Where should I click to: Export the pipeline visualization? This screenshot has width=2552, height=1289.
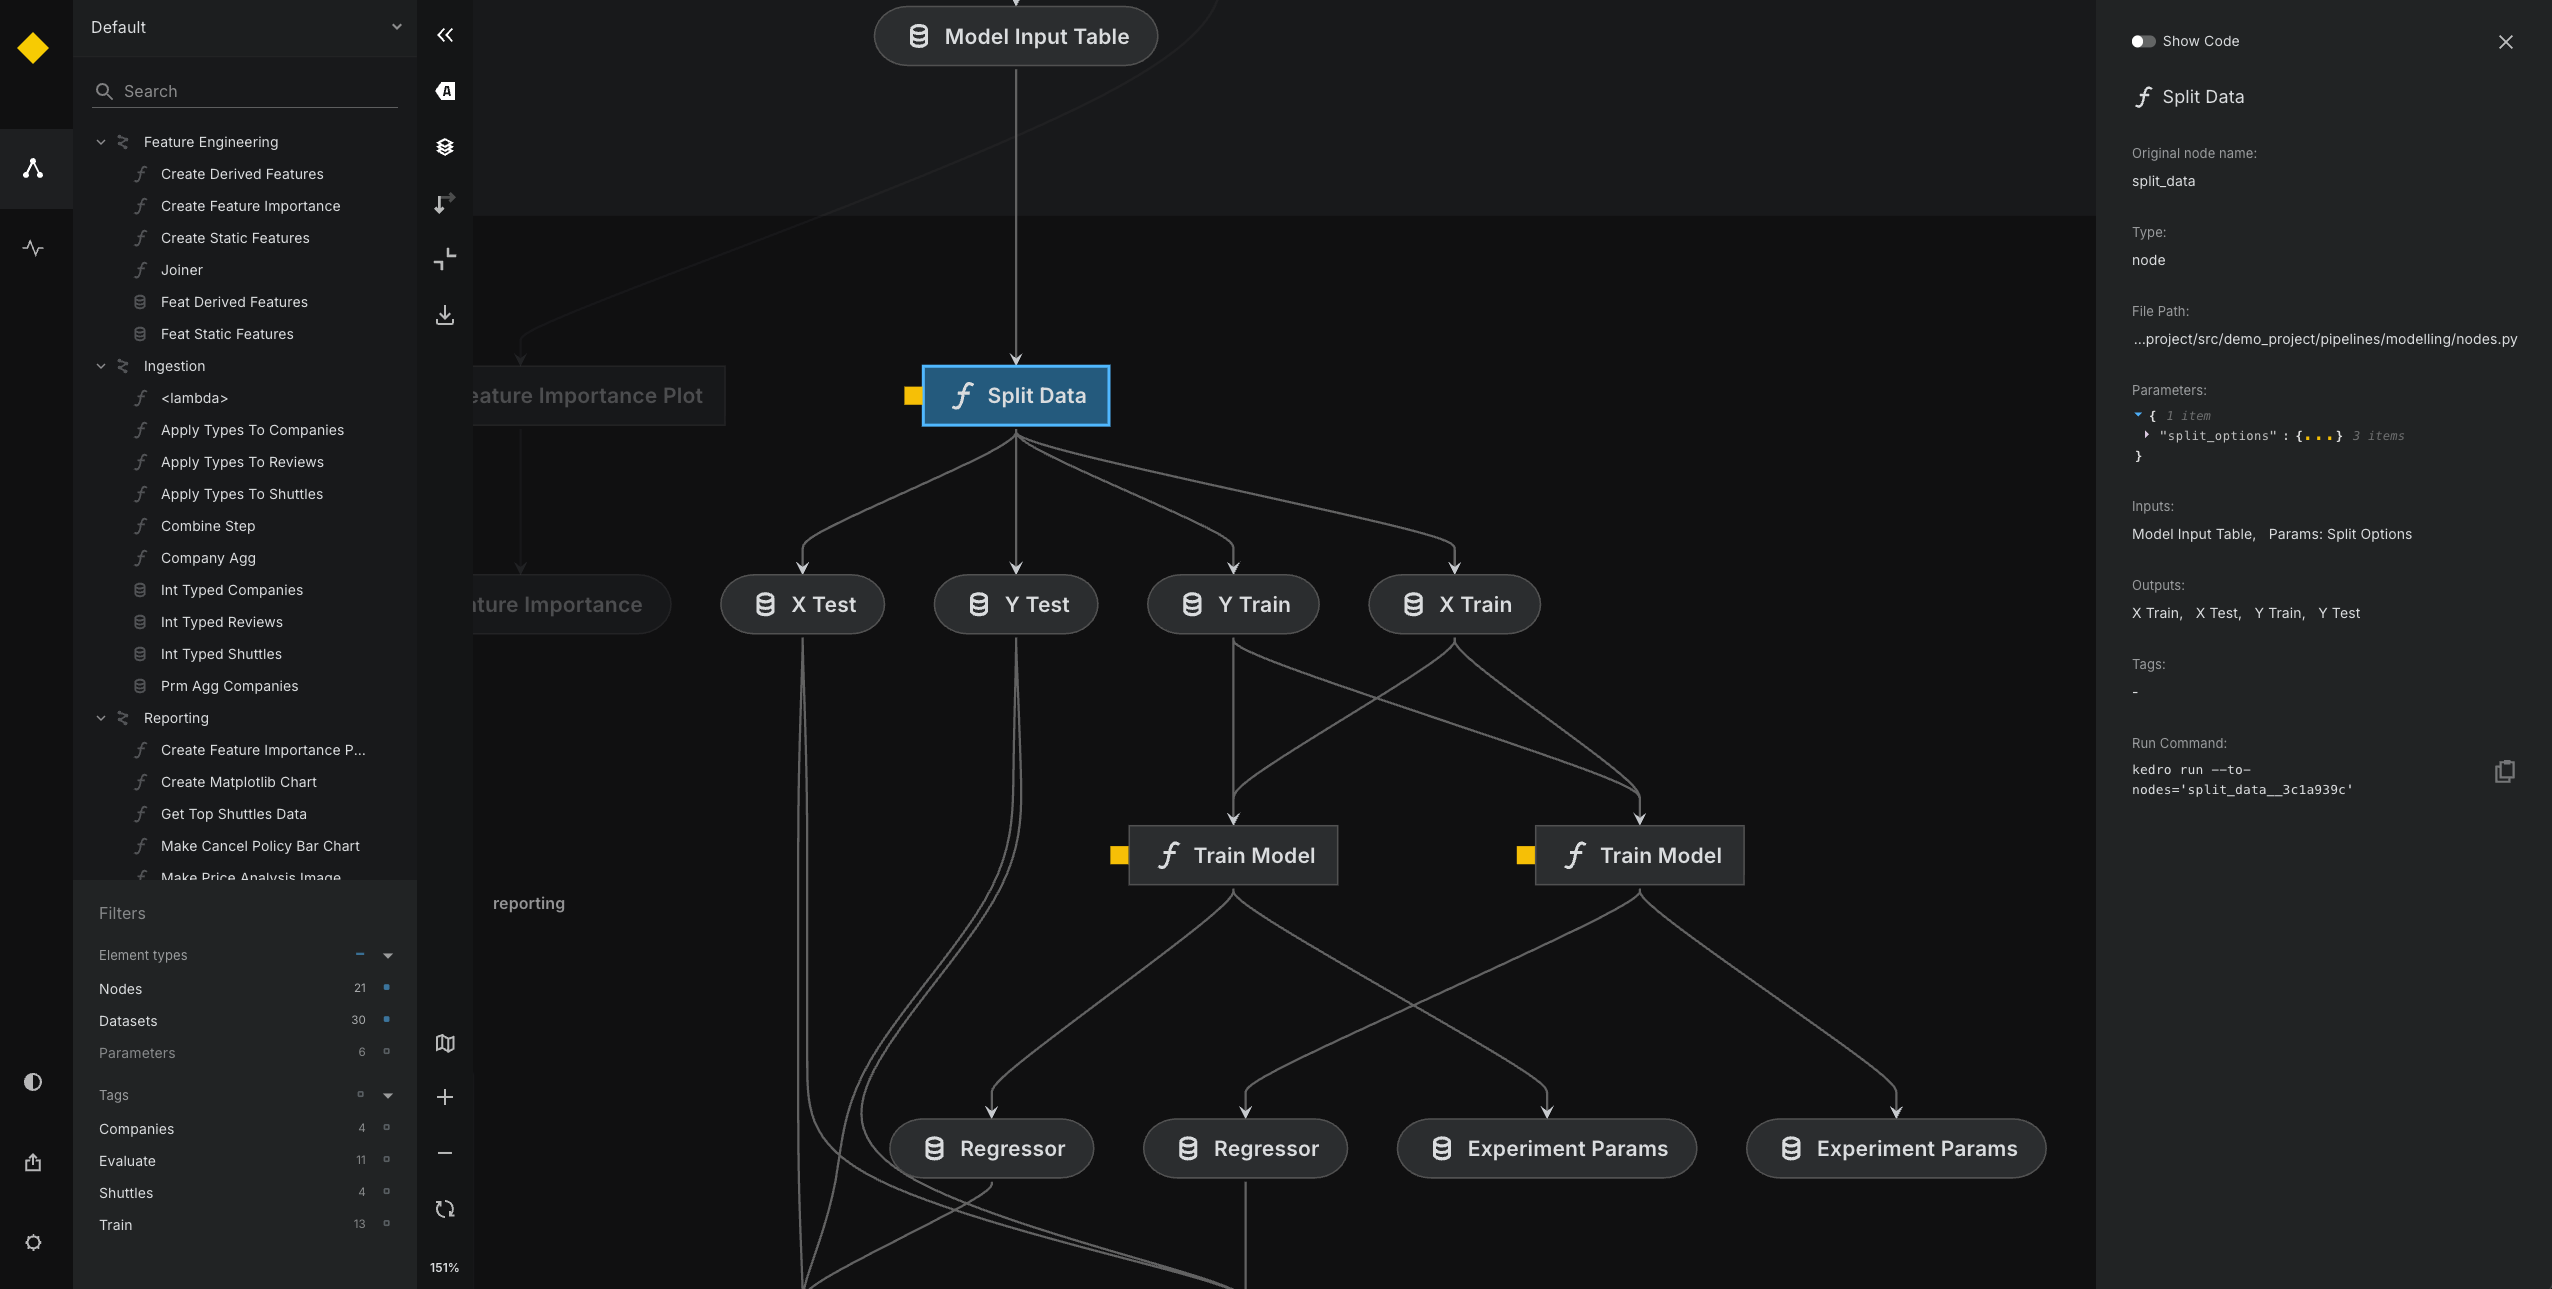(445, 315)
